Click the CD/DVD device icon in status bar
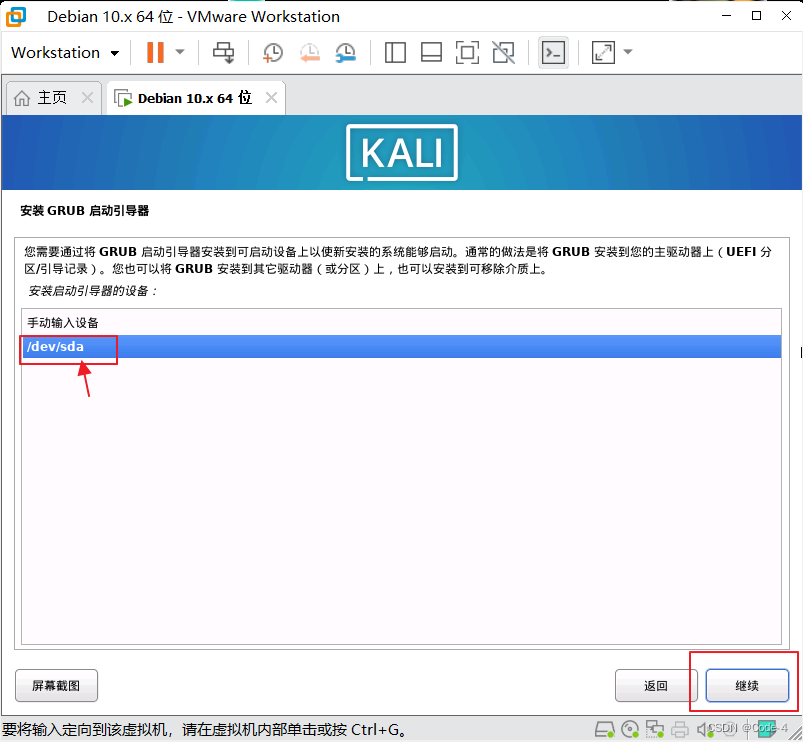Viewport: 803px width, 742px height. click(x=630, y=728)
